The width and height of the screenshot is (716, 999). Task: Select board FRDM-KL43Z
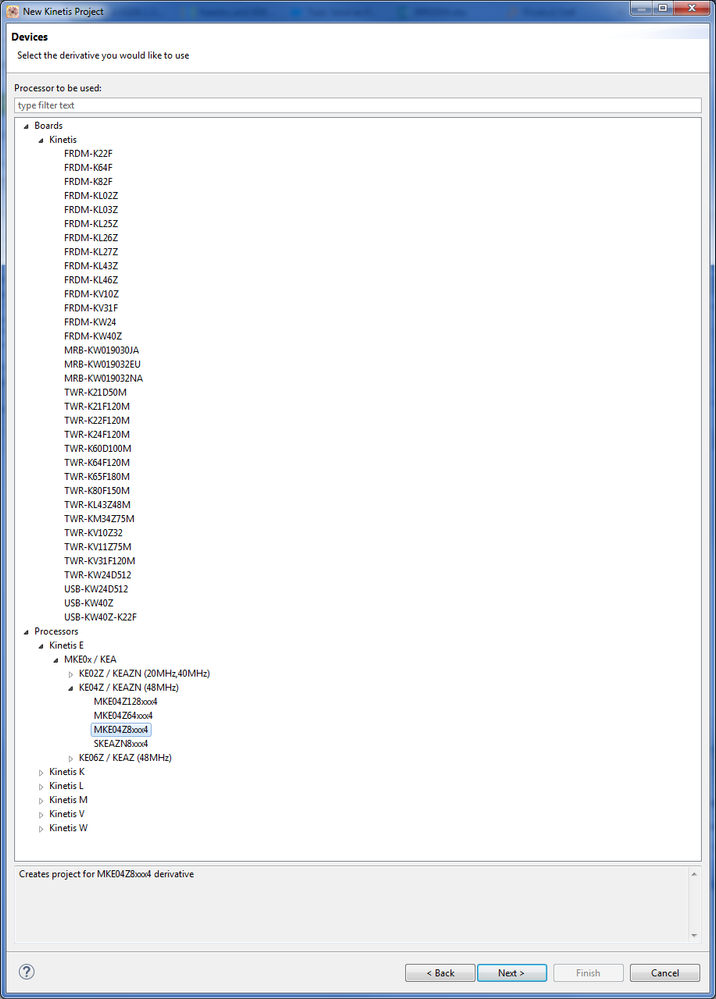click(x=91, y=266)
